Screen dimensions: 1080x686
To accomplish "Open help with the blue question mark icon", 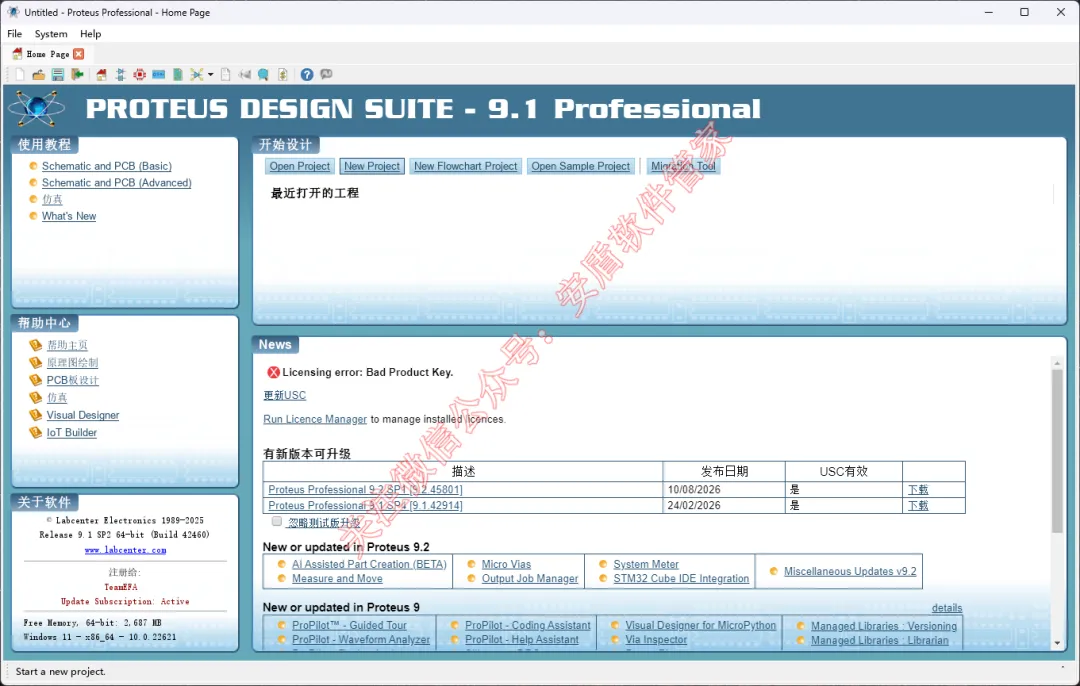I will (x=307, y=74).
